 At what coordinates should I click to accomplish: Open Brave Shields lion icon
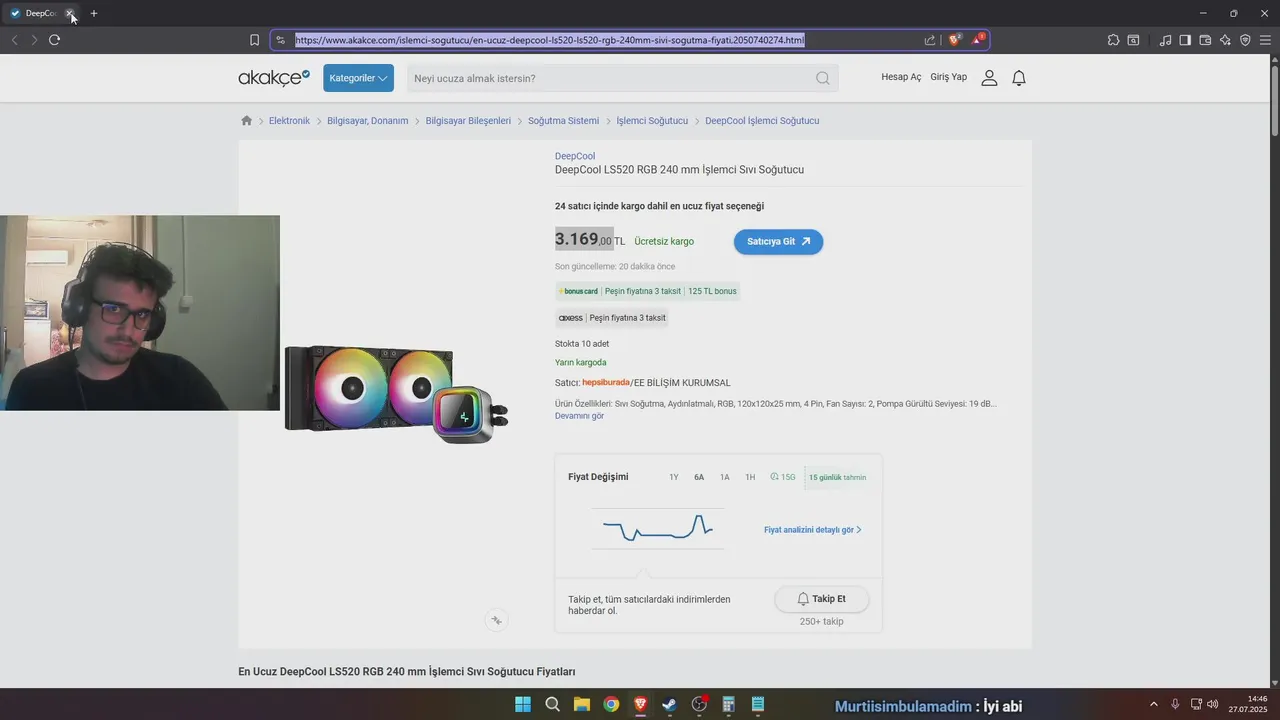tap(954, 40)
